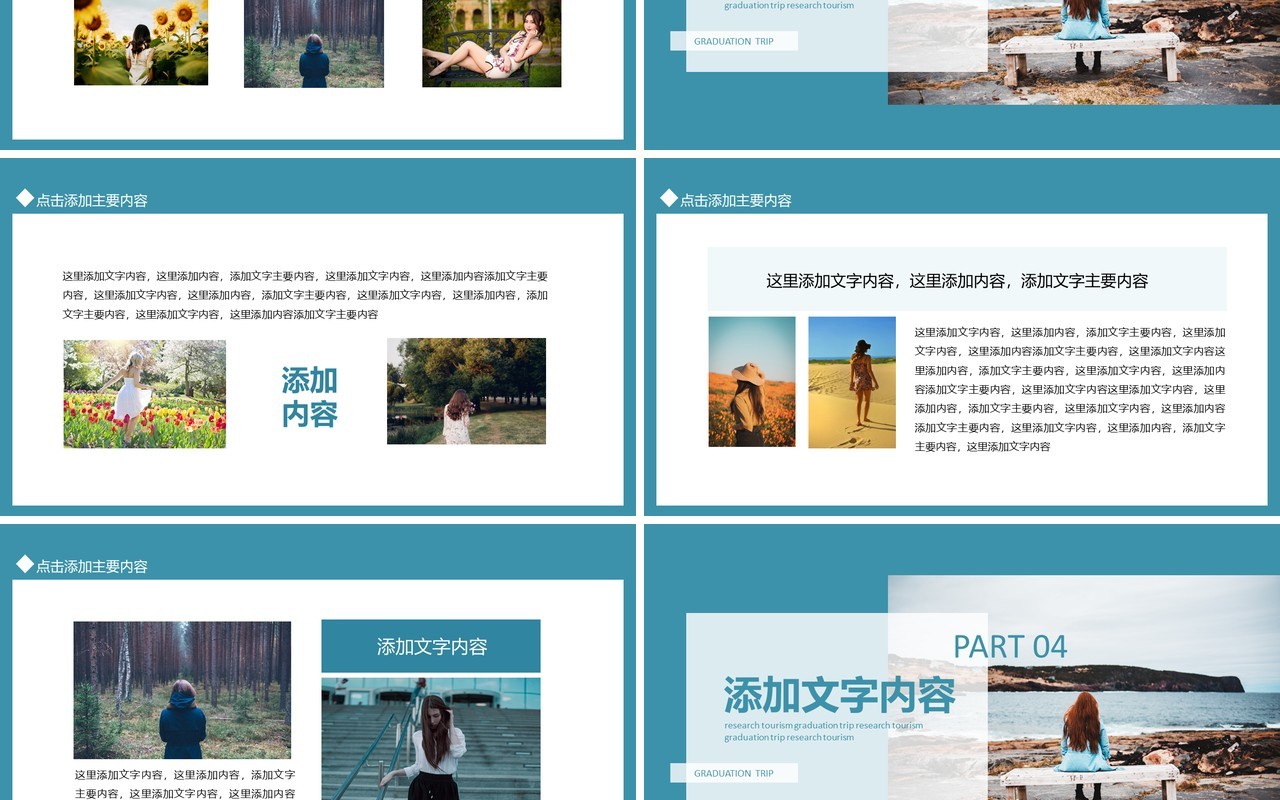Click the 点击添加主要内容 heading above the tulip slide

point(92,200)
